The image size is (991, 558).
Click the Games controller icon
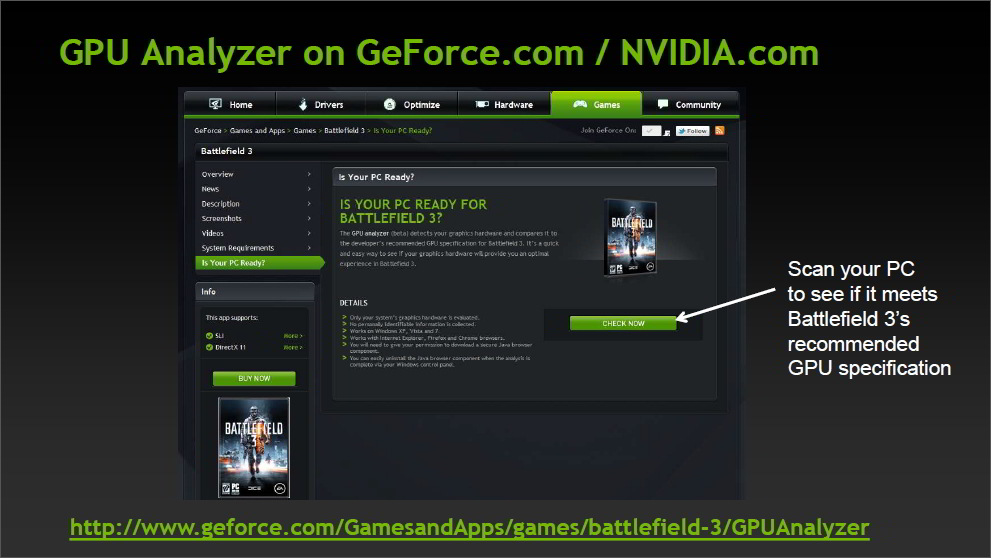580,104
